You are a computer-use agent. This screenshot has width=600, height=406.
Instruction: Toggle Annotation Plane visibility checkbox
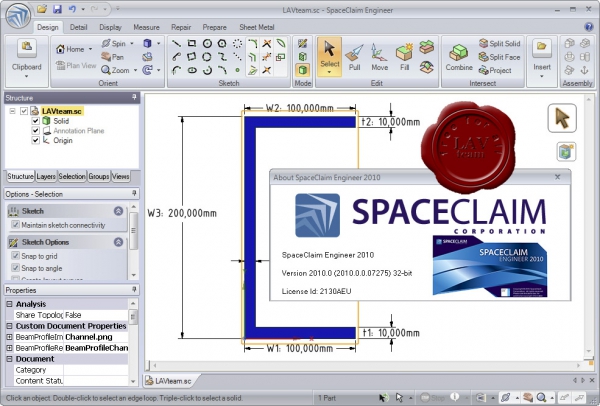click(35, 130)
